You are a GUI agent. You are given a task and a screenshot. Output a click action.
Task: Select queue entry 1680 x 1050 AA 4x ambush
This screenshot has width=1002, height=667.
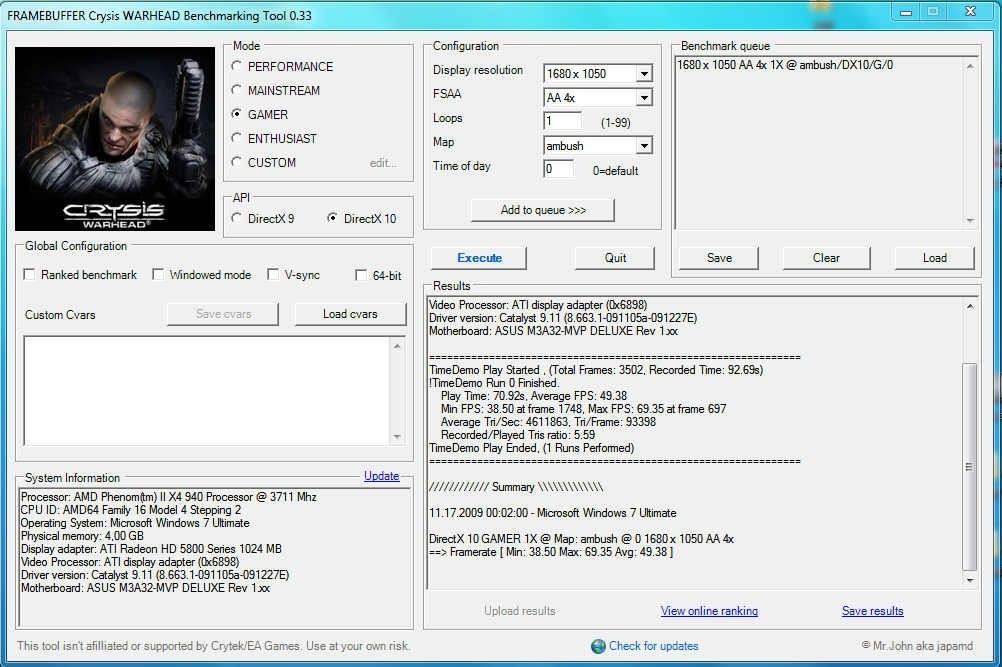click(785, 65)
